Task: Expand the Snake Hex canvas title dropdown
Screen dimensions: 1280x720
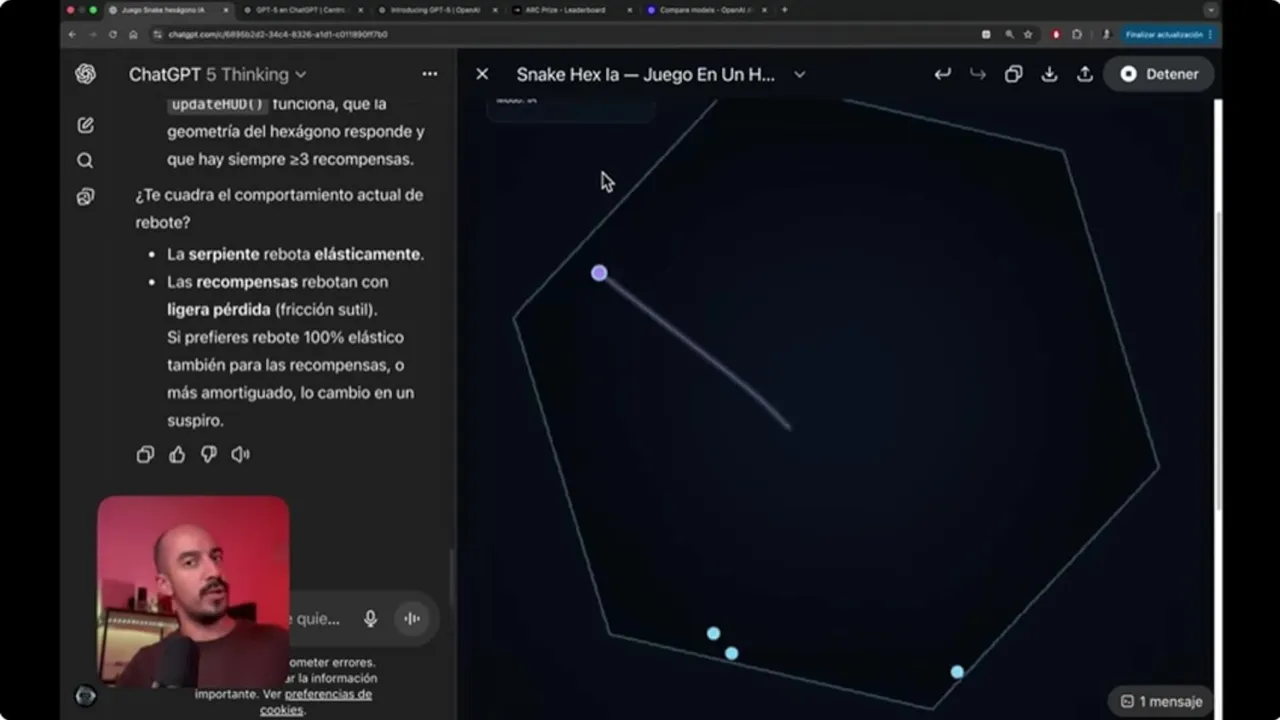Action: click(x=799, y=75)
